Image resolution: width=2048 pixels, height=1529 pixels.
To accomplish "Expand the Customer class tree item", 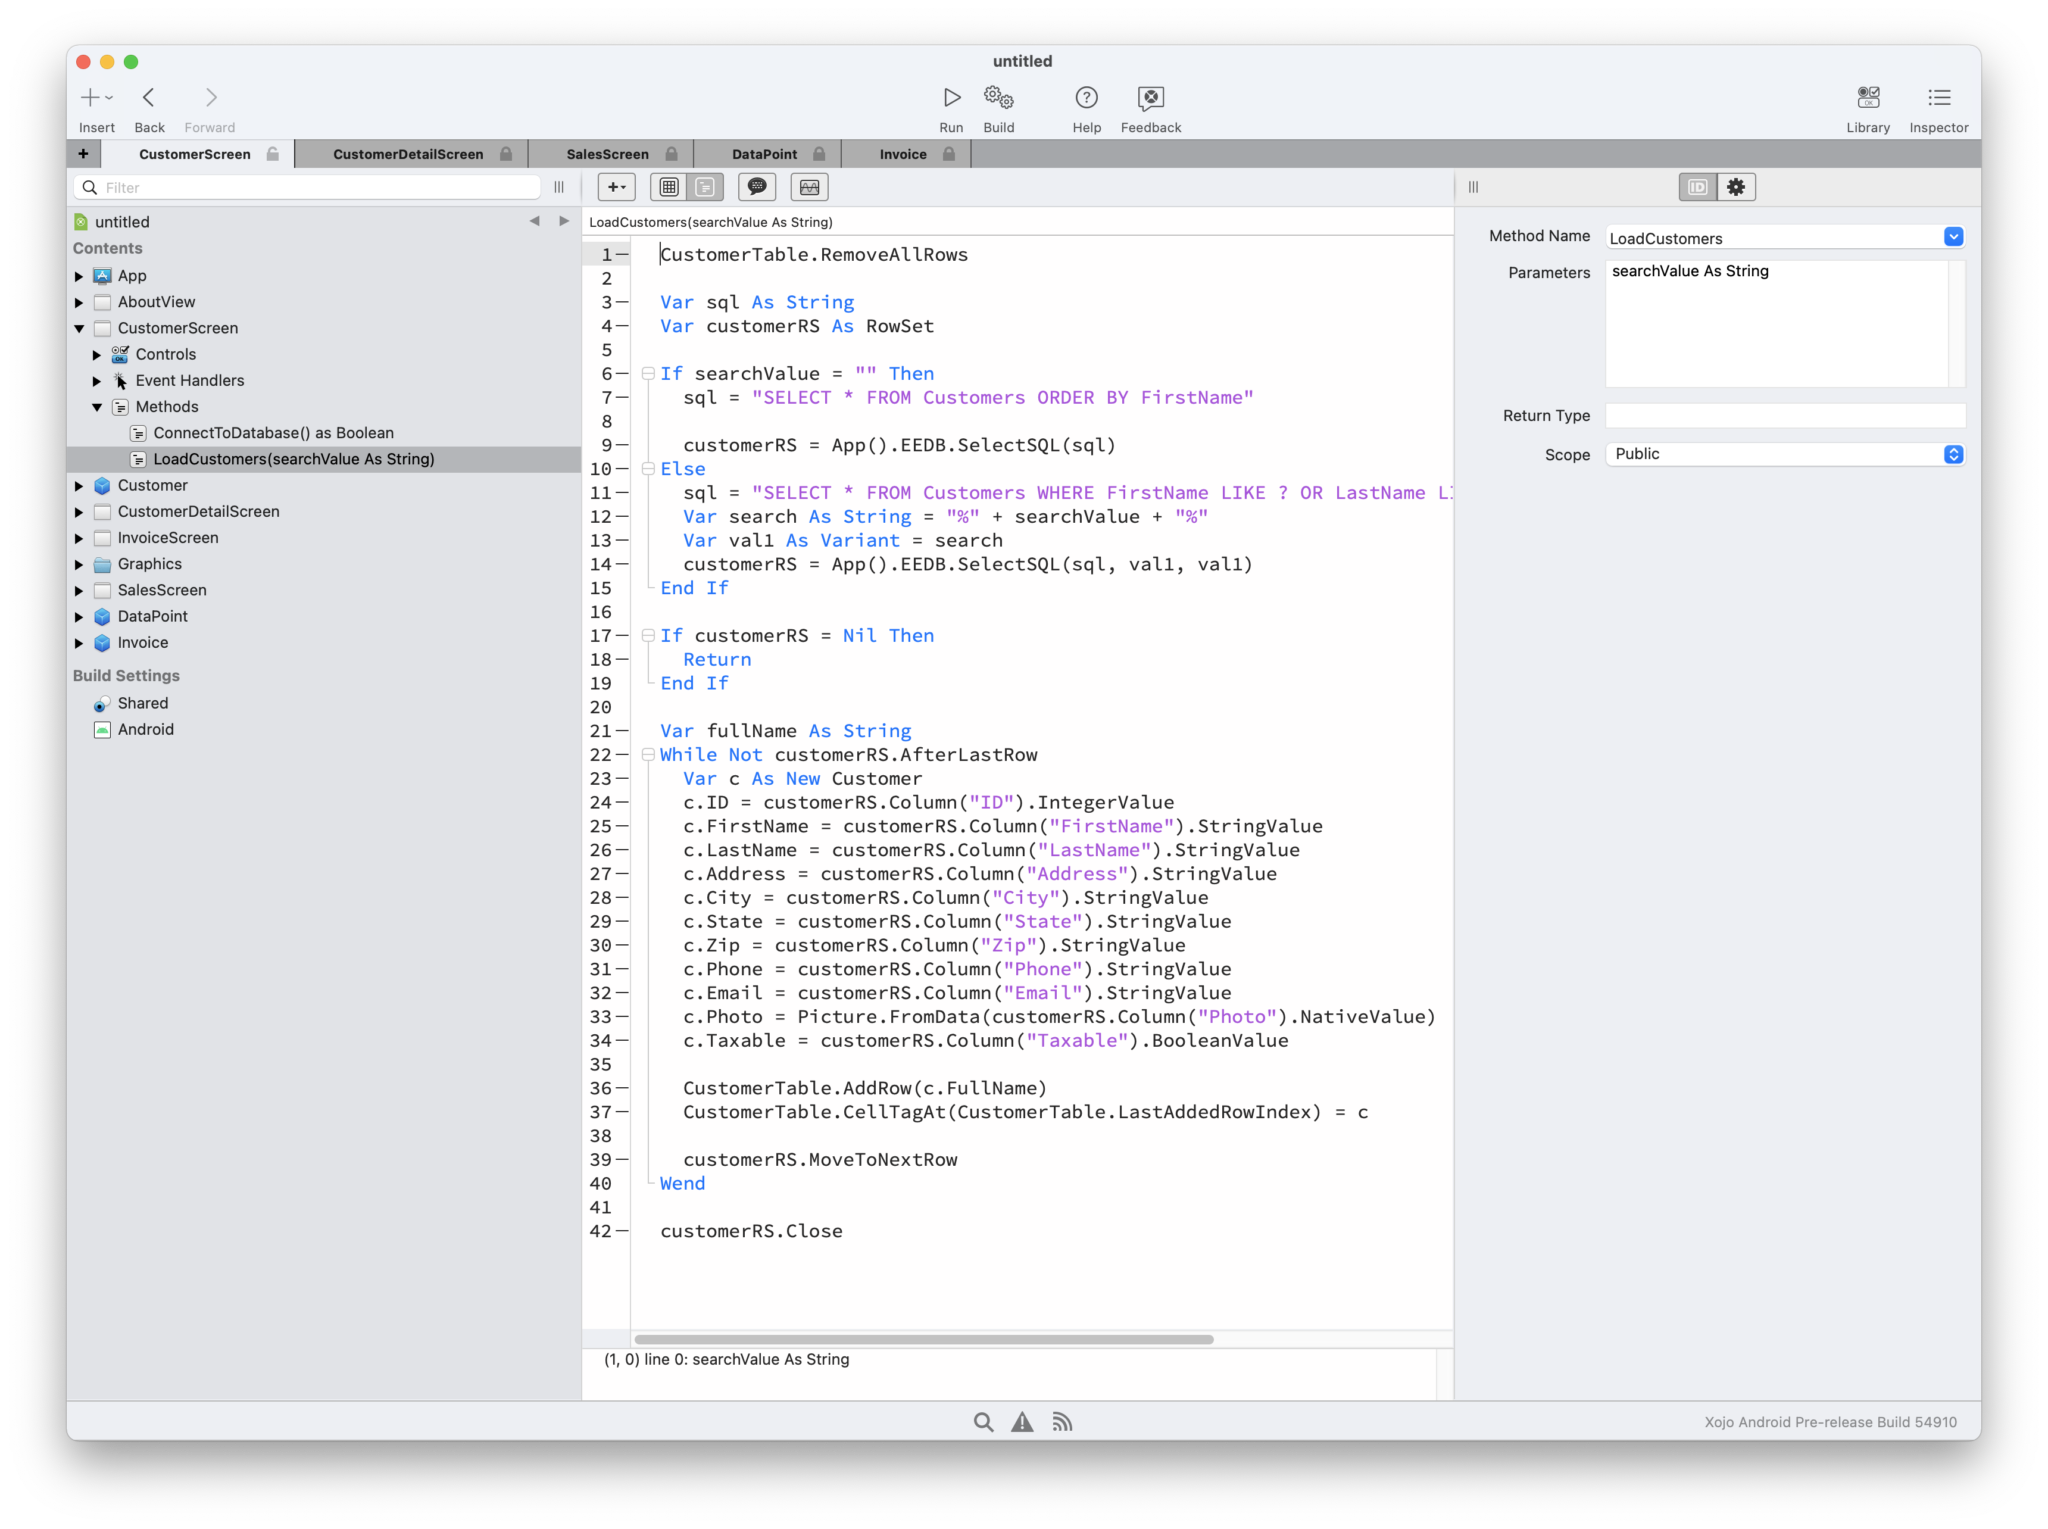I will click(79, 486).
